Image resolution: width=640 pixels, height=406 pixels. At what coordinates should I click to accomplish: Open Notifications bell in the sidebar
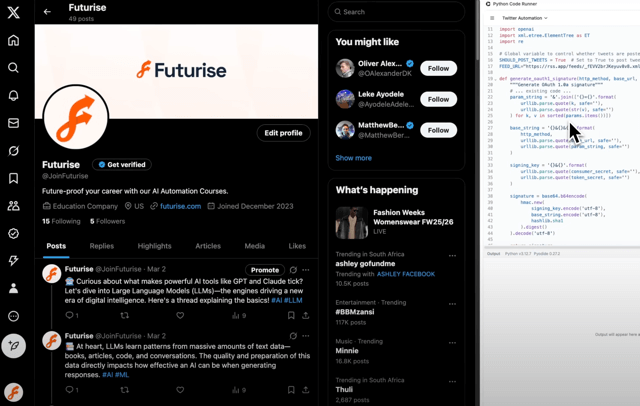click(x=14, y=96)
